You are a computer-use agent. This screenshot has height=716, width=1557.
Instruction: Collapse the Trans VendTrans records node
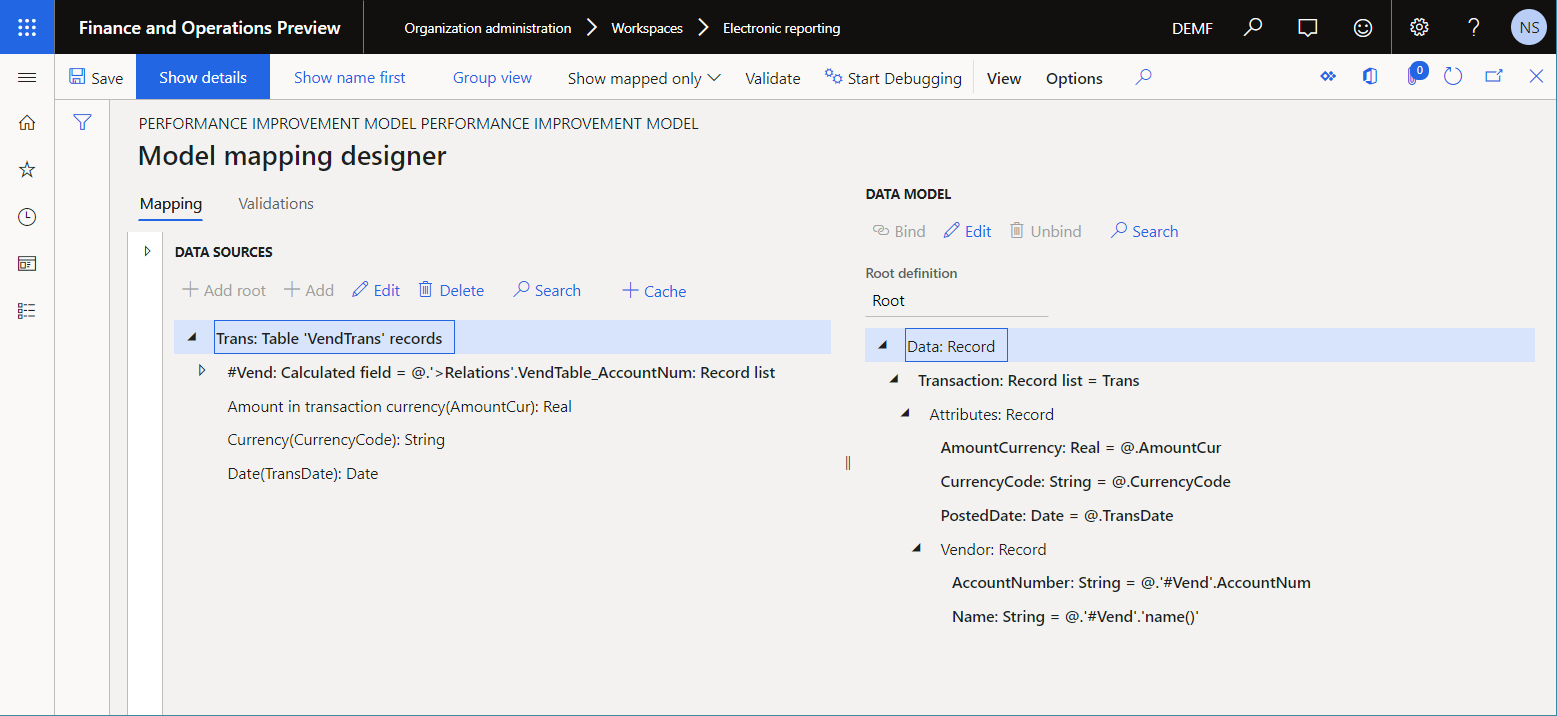191,337
